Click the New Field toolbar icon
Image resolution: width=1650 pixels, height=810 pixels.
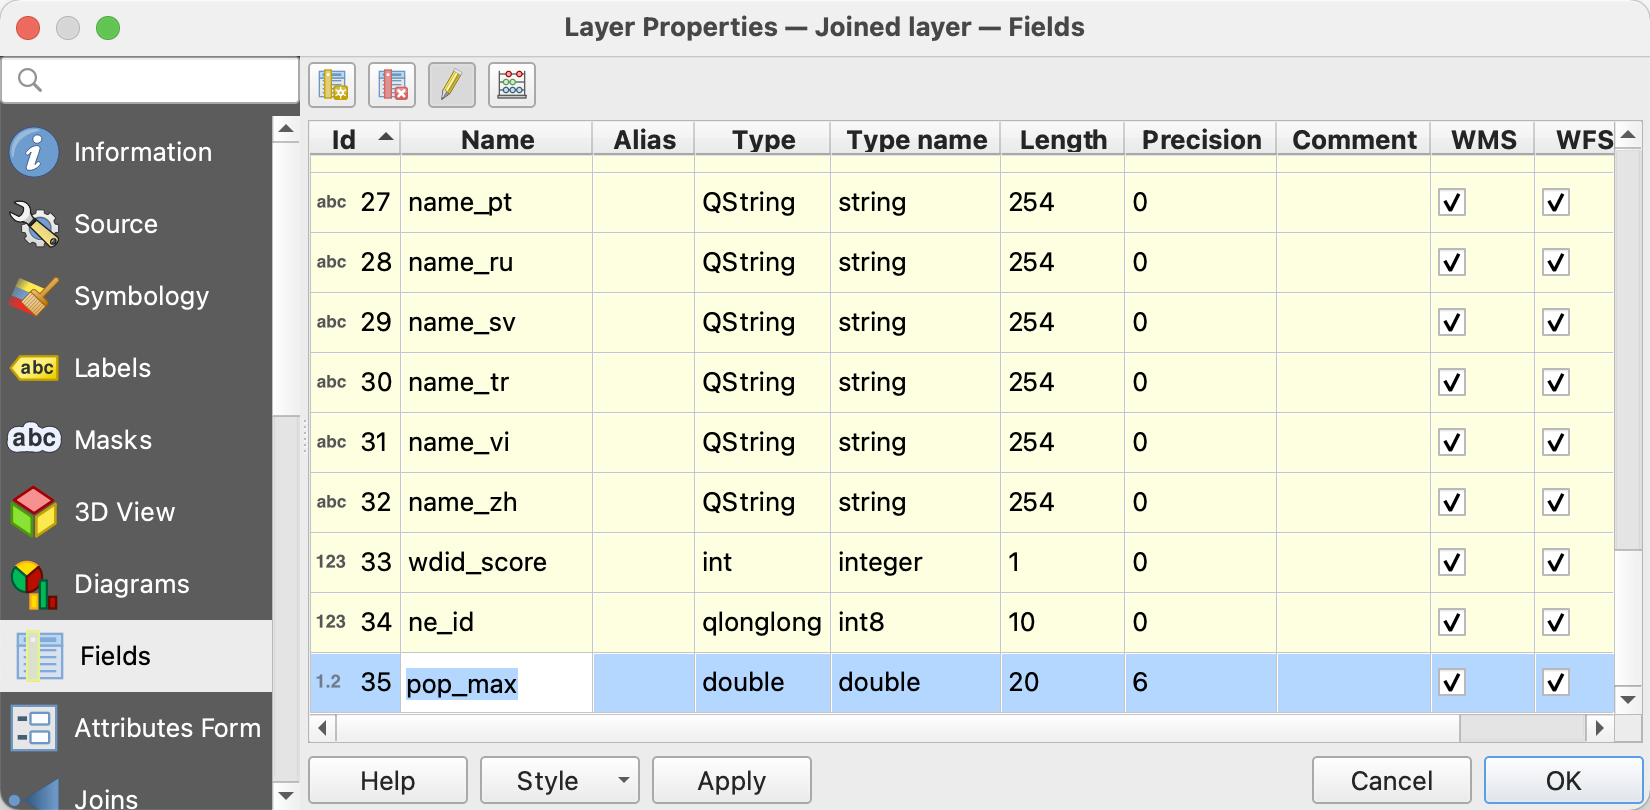tap(332, 85)
